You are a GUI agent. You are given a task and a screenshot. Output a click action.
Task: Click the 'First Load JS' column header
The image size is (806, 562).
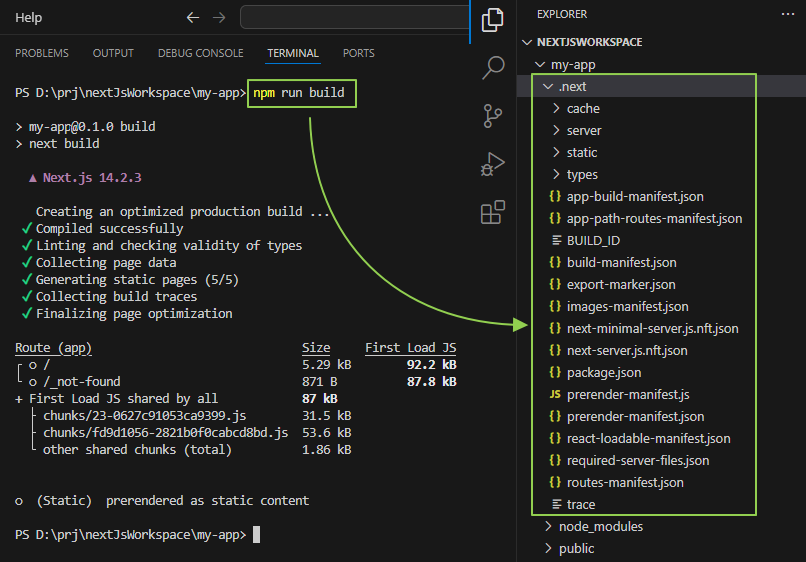(x=411, y=348)
